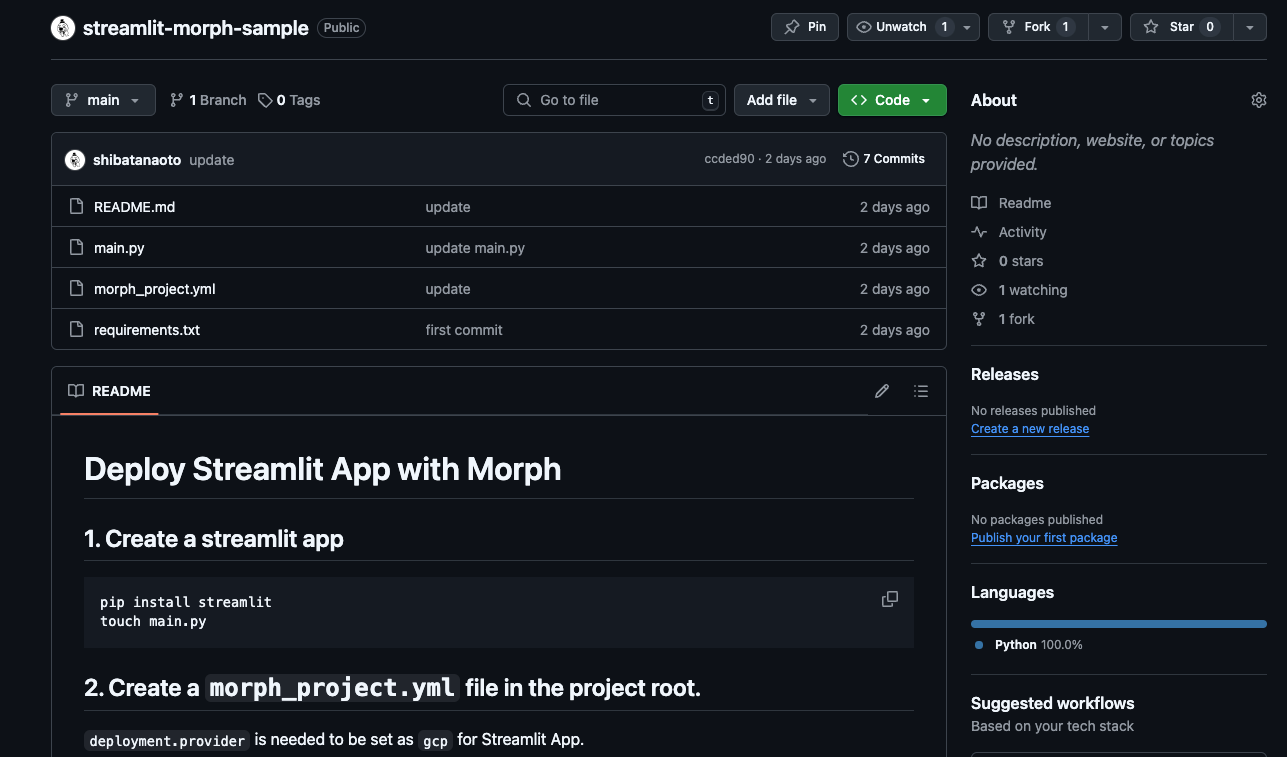Open the Fork options dropdown arrow
This screenshot has height=757, width=1287.
tap(1104, 27)
